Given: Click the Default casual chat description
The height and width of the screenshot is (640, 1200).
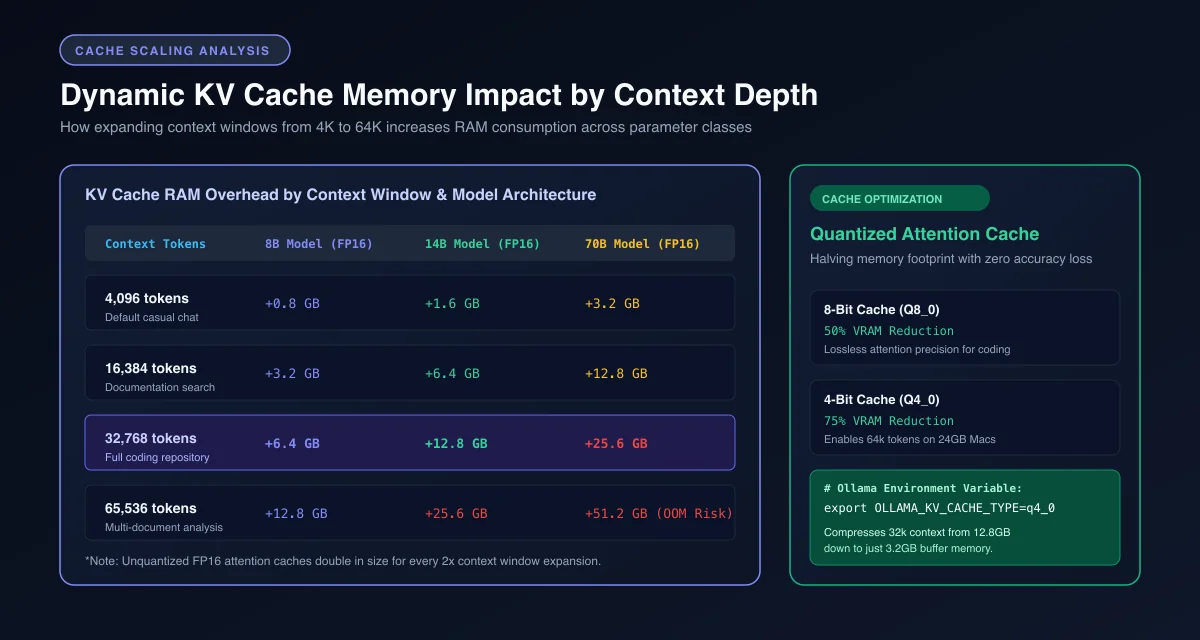Looking at the screenshot, I should click(x=152, y=317).
